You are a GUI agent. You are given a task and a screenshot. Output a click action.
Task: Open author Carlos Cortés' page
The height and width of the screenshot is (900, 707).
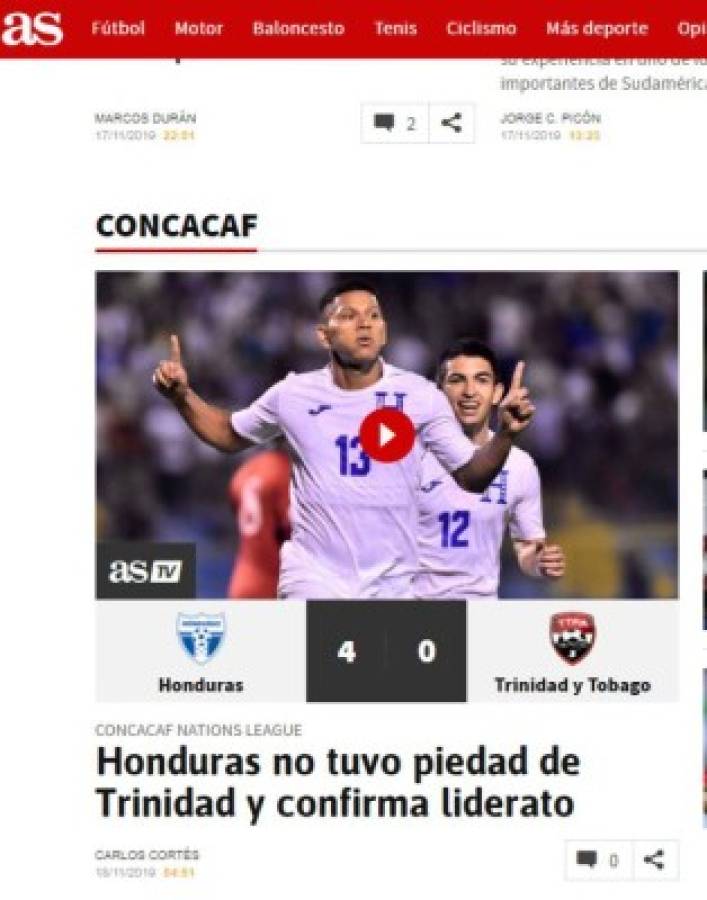point(147,855)
